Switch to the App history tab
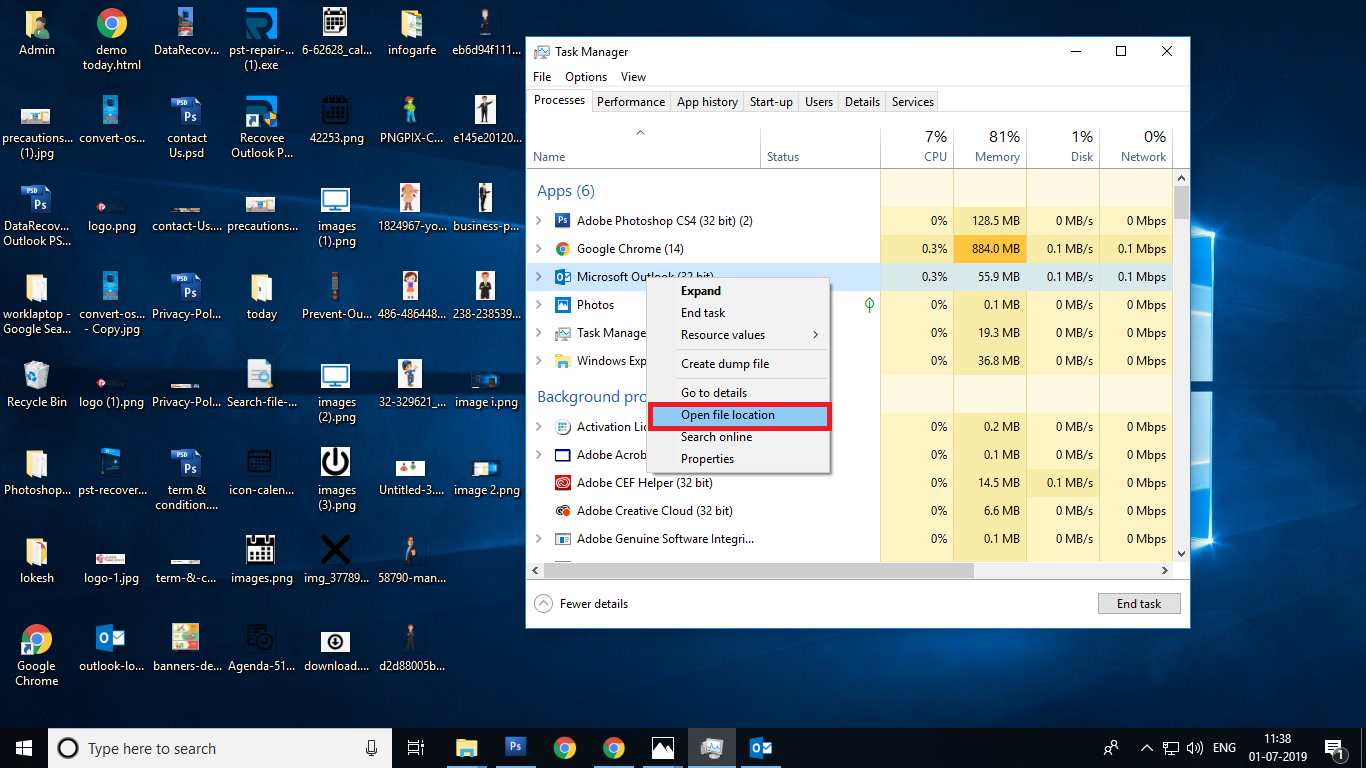This screenshot has width=1366, height=768. pyautogui.click(x=707, y=102)
